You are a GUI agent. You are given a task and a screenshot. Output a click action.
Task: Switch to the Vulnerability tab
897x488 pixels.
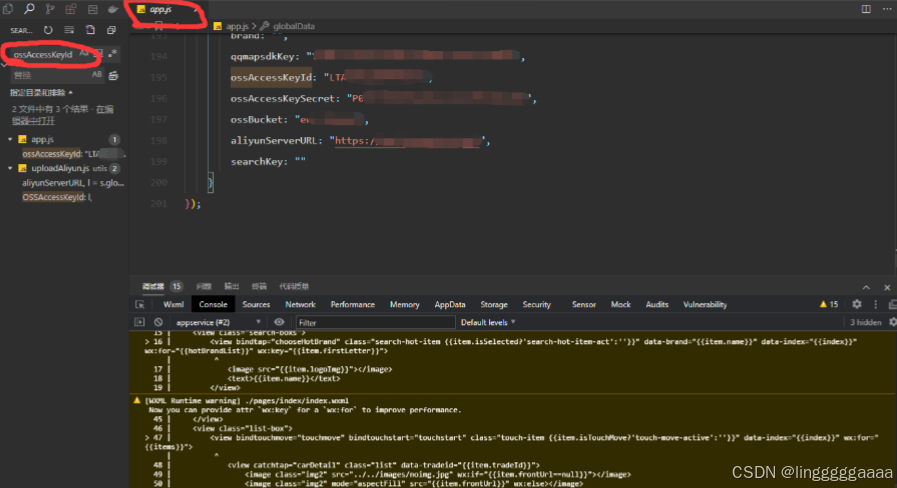click(705, 304)
